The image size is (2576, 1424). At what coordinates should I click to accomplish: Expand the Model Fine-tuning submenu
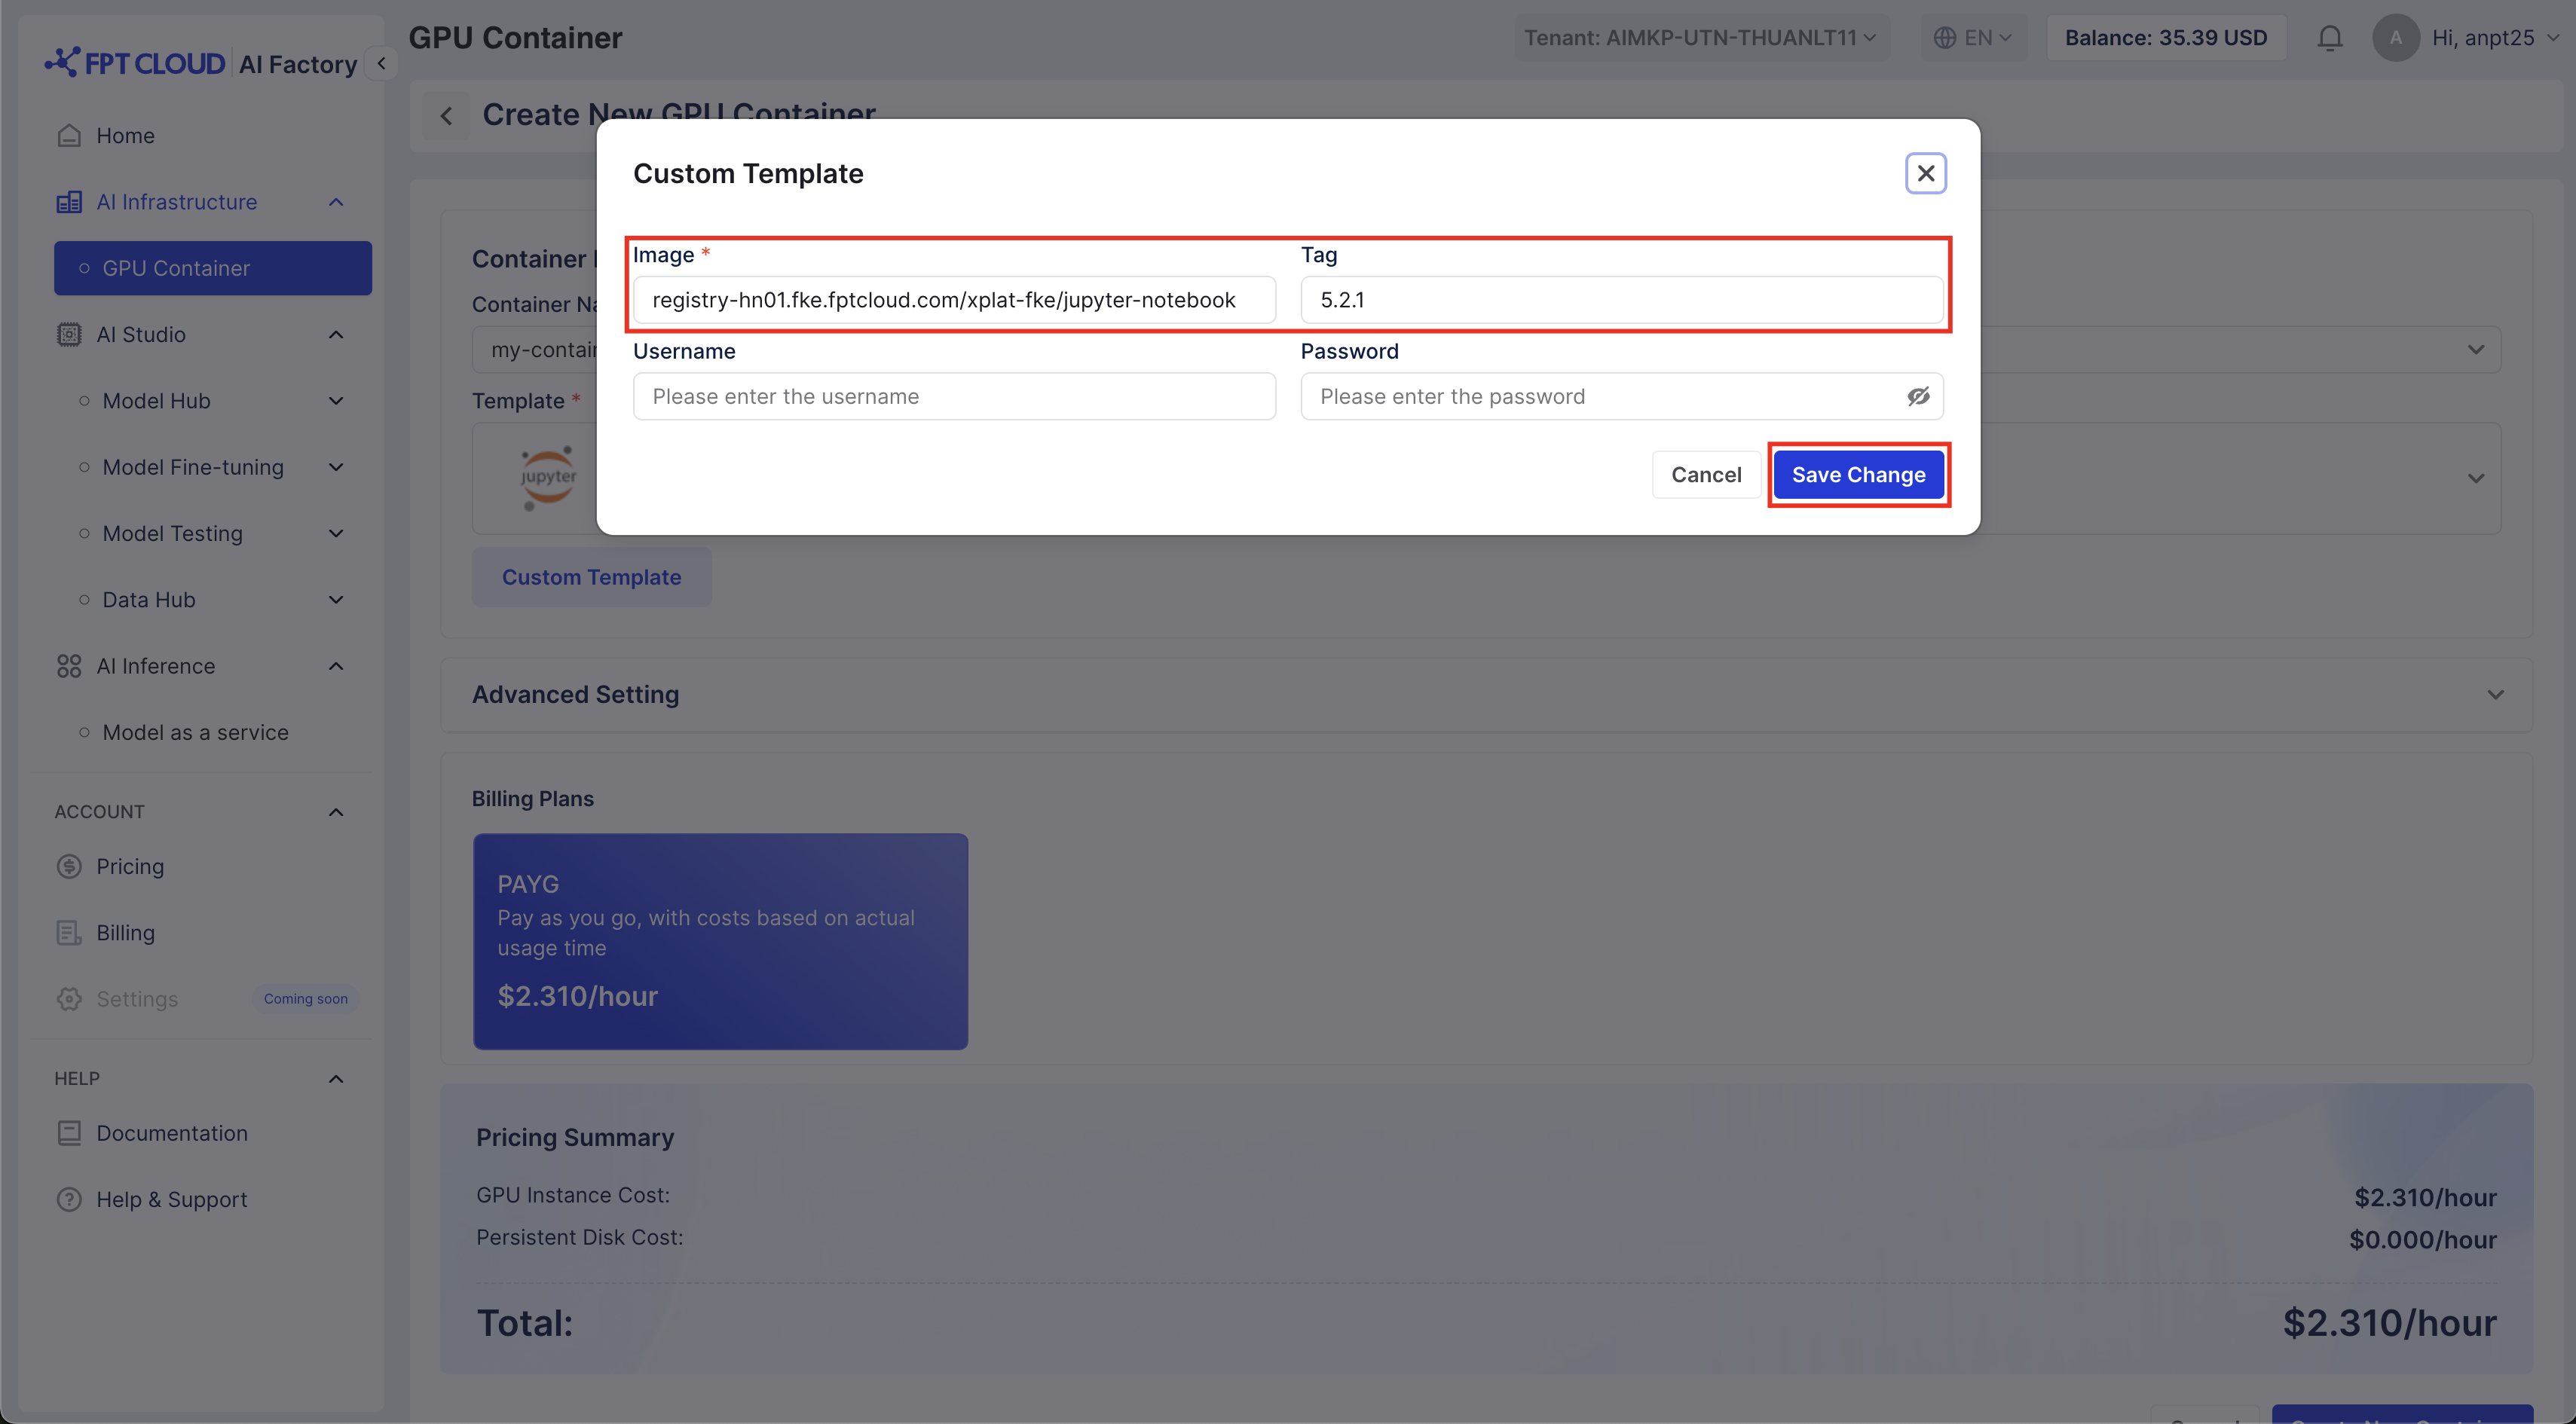point(336,467)
